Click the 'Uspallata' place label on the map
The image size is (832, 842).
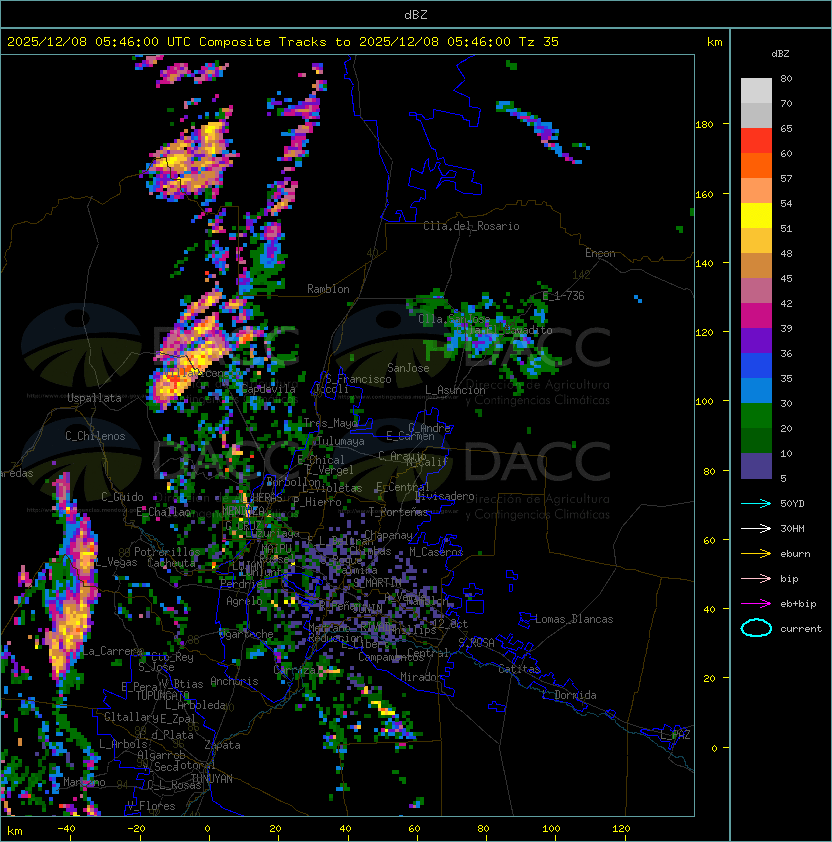(x=94, y=398)
